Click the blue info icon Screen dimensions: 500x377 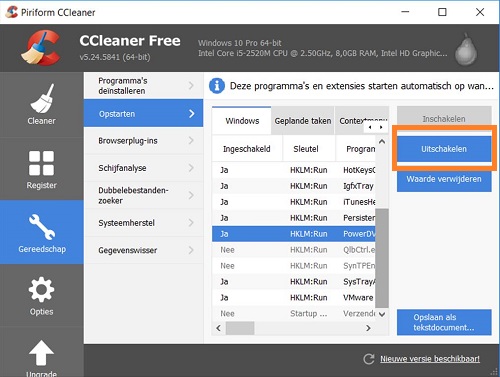pos(217,86)
